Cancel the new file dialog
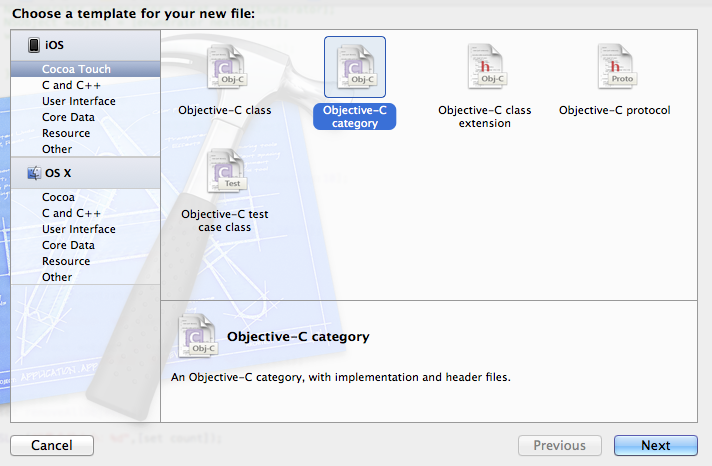712x466 pixels. coord(52,446)
